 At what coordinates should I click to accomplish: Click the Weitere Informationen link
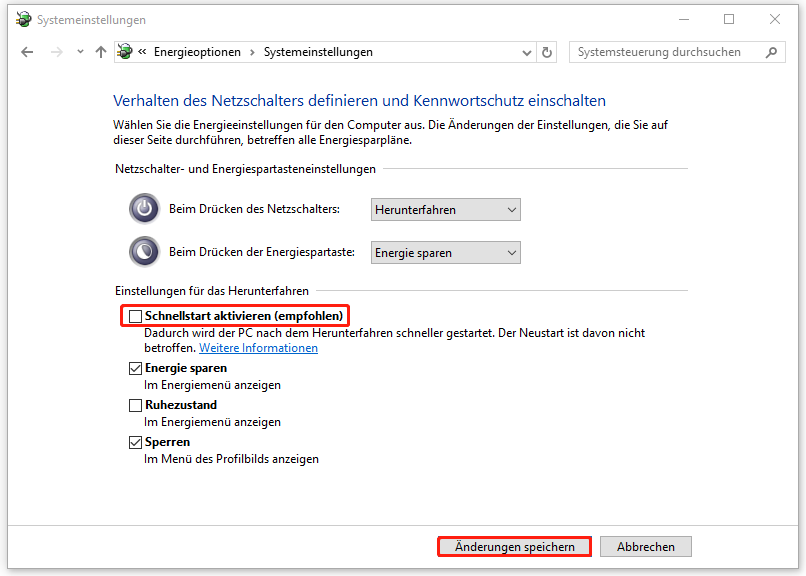pos(258,347)
